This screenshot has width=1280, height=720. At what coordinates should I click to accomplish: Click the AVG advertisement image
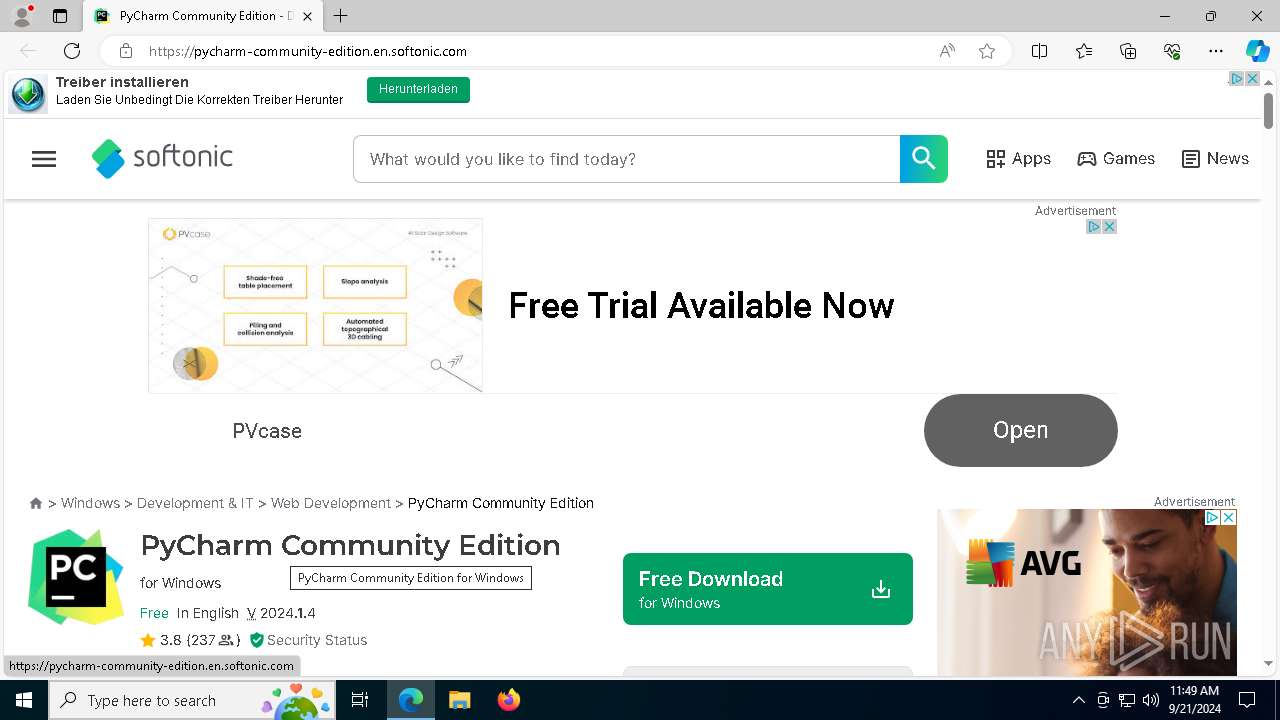1086,592
